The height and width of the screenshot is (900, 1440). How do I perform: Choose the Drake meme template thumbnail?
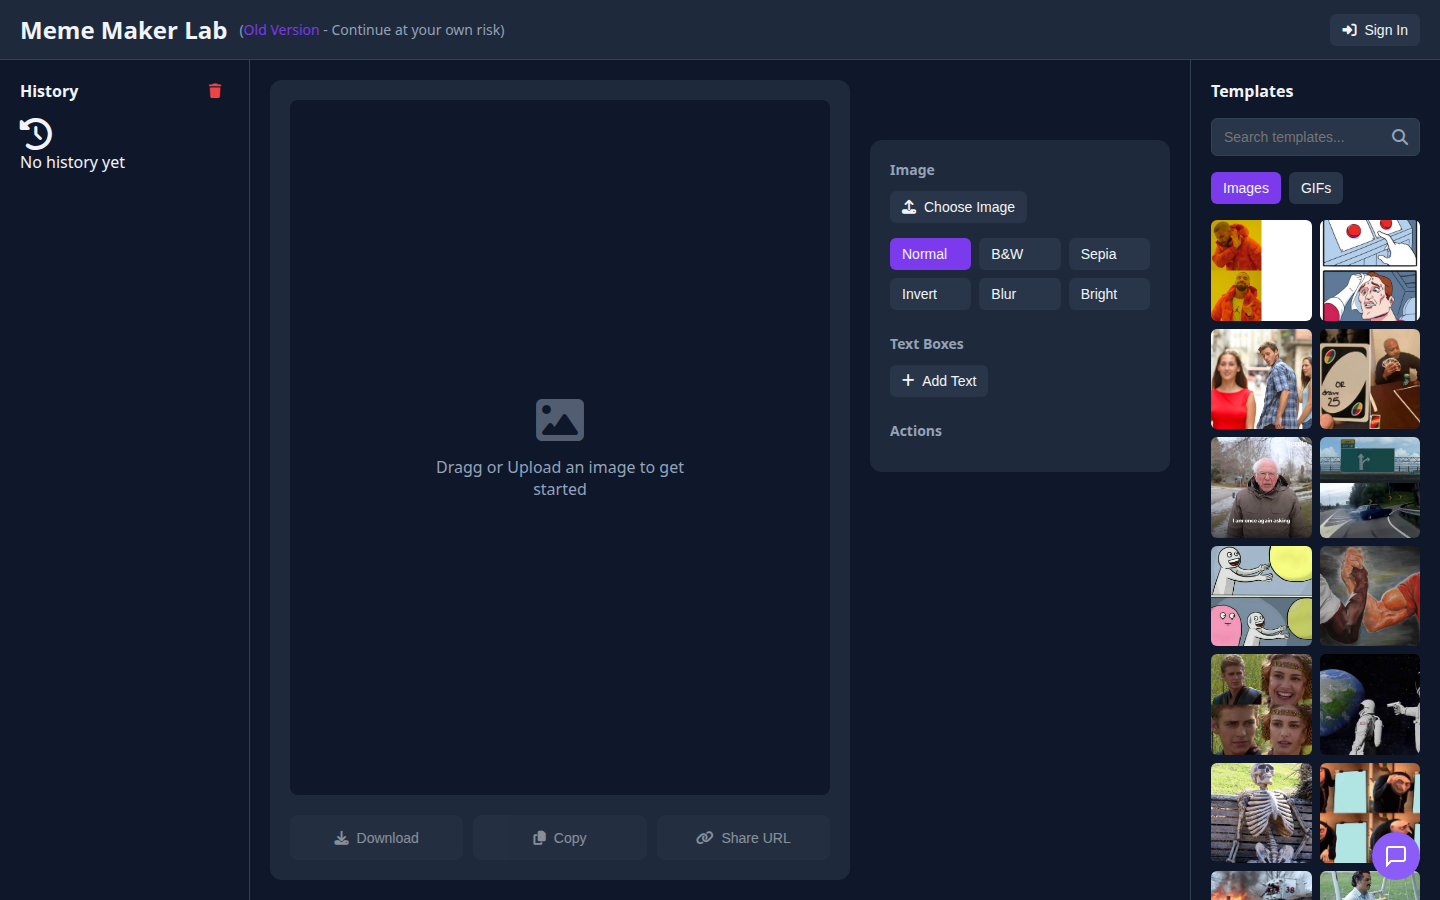[1261, 270]
